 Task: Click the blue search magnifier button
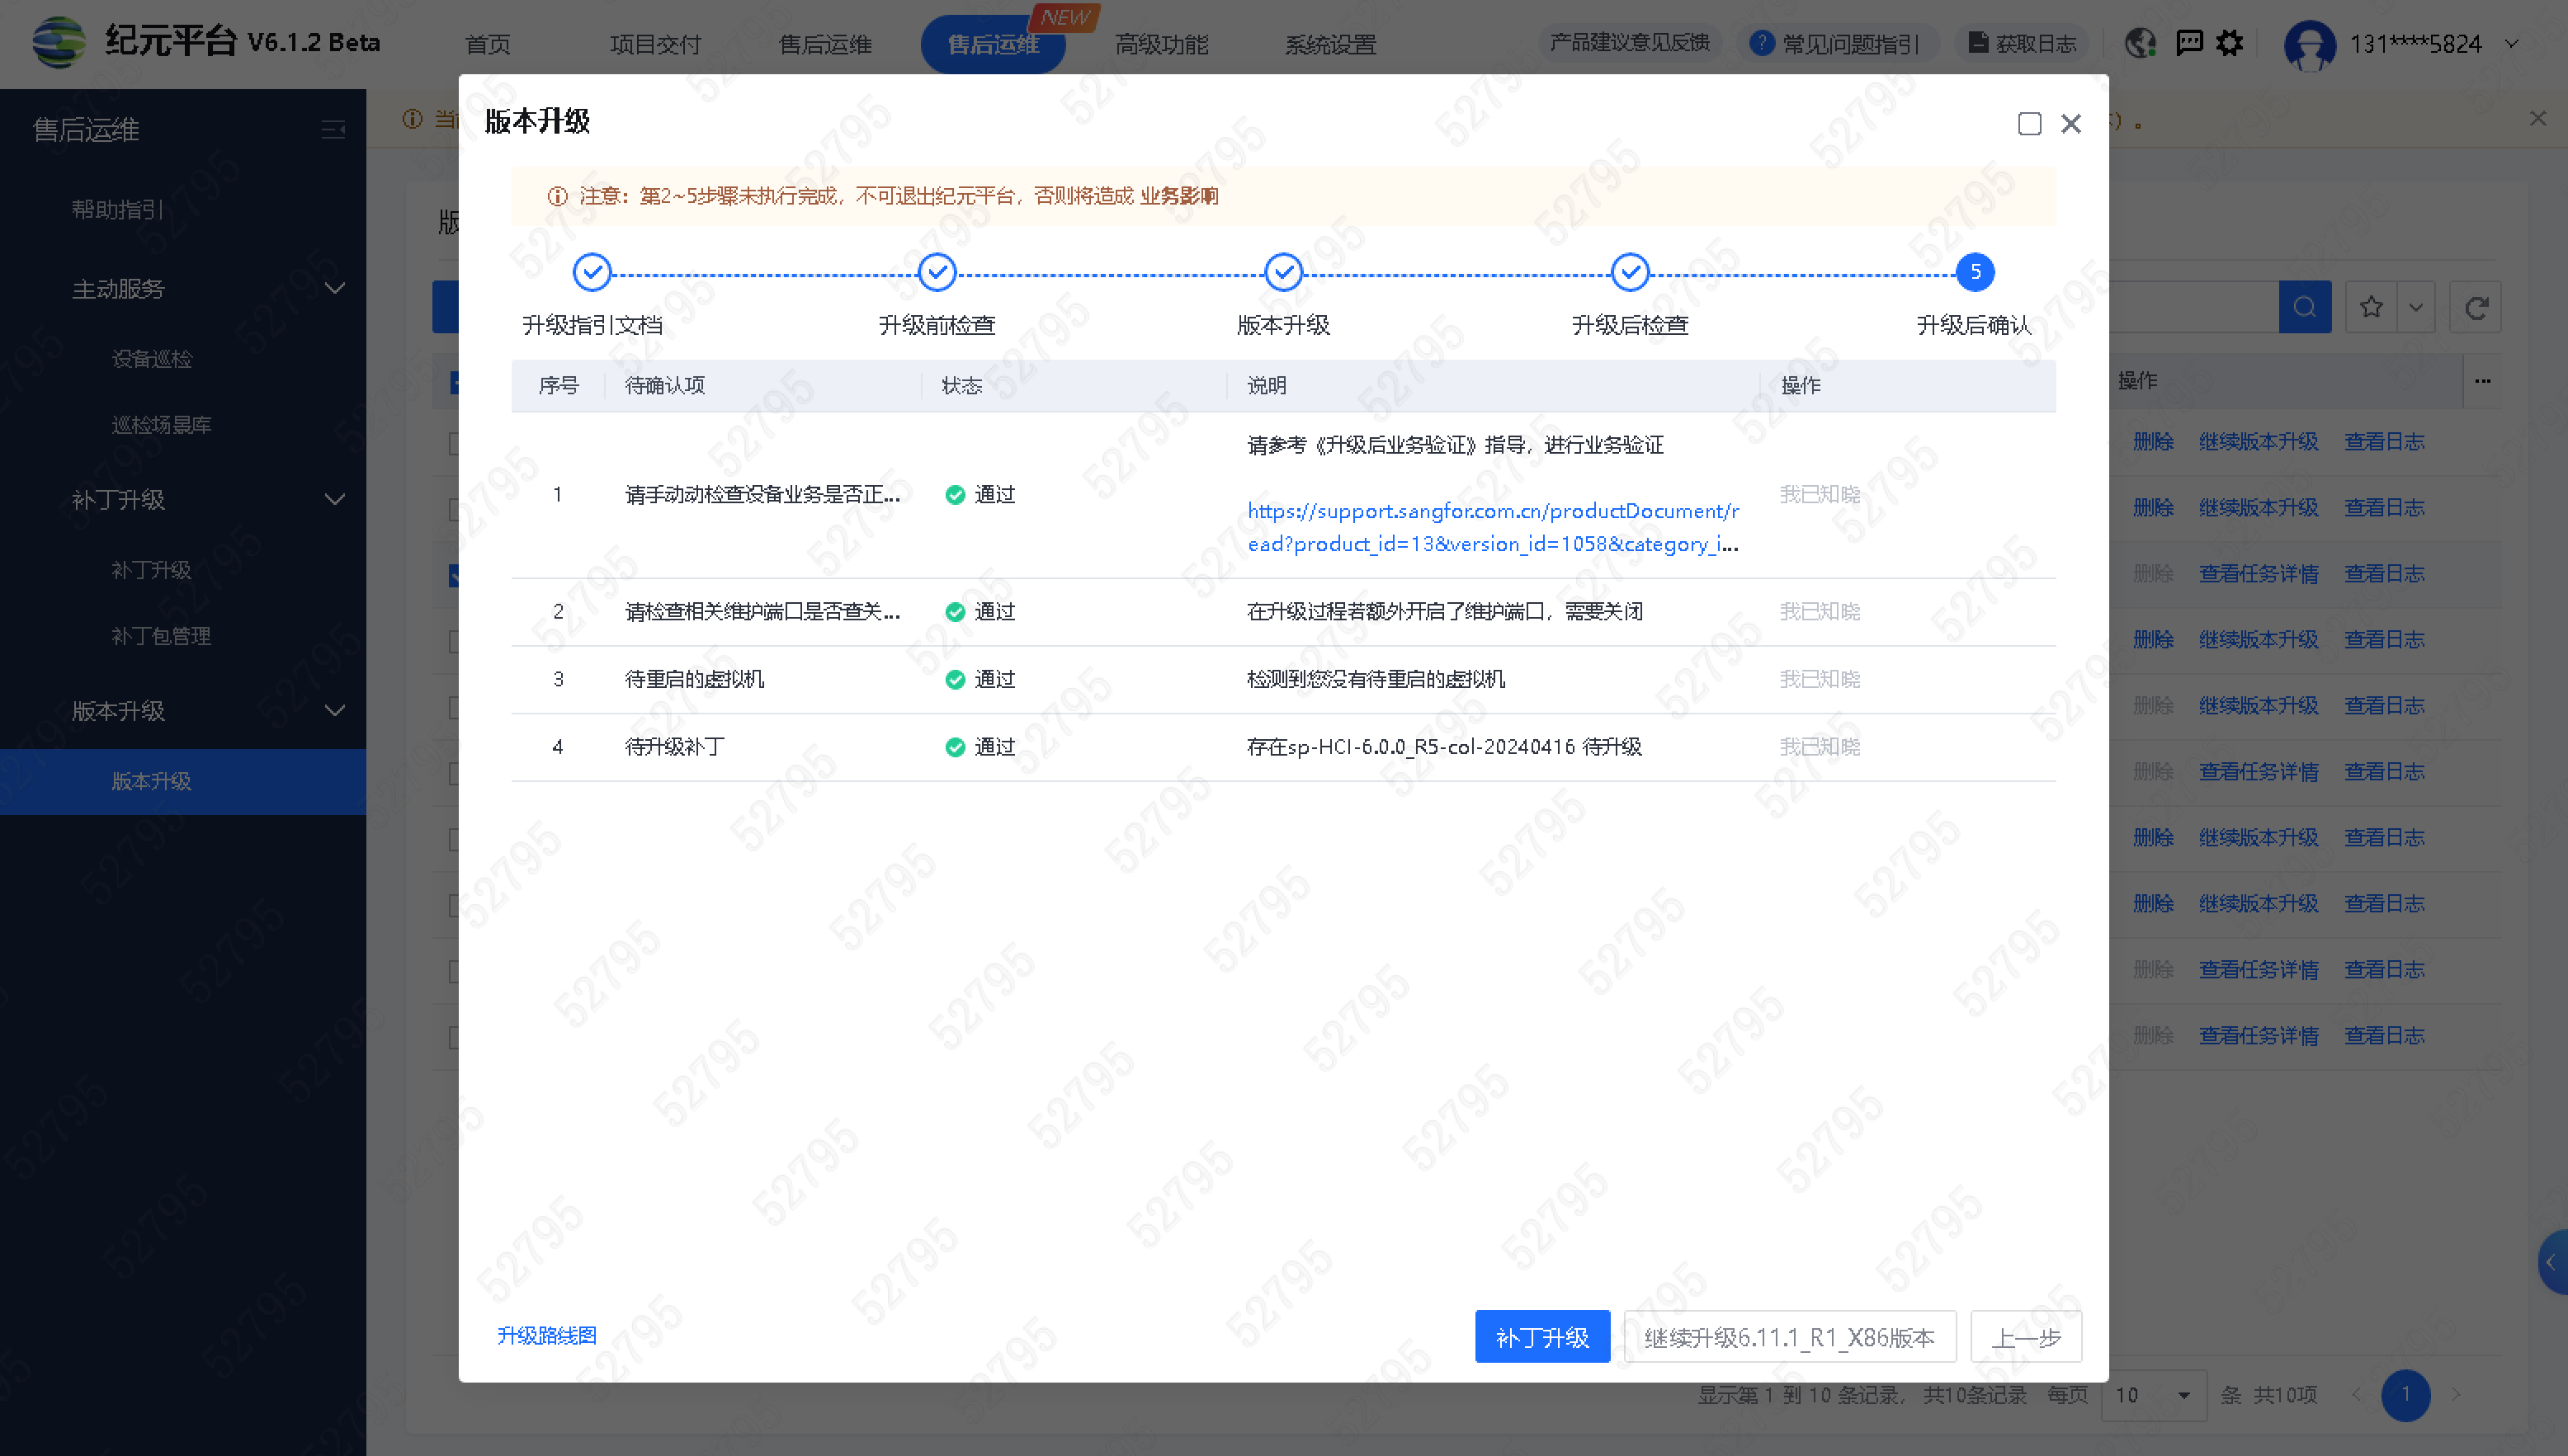point(2304,307)
